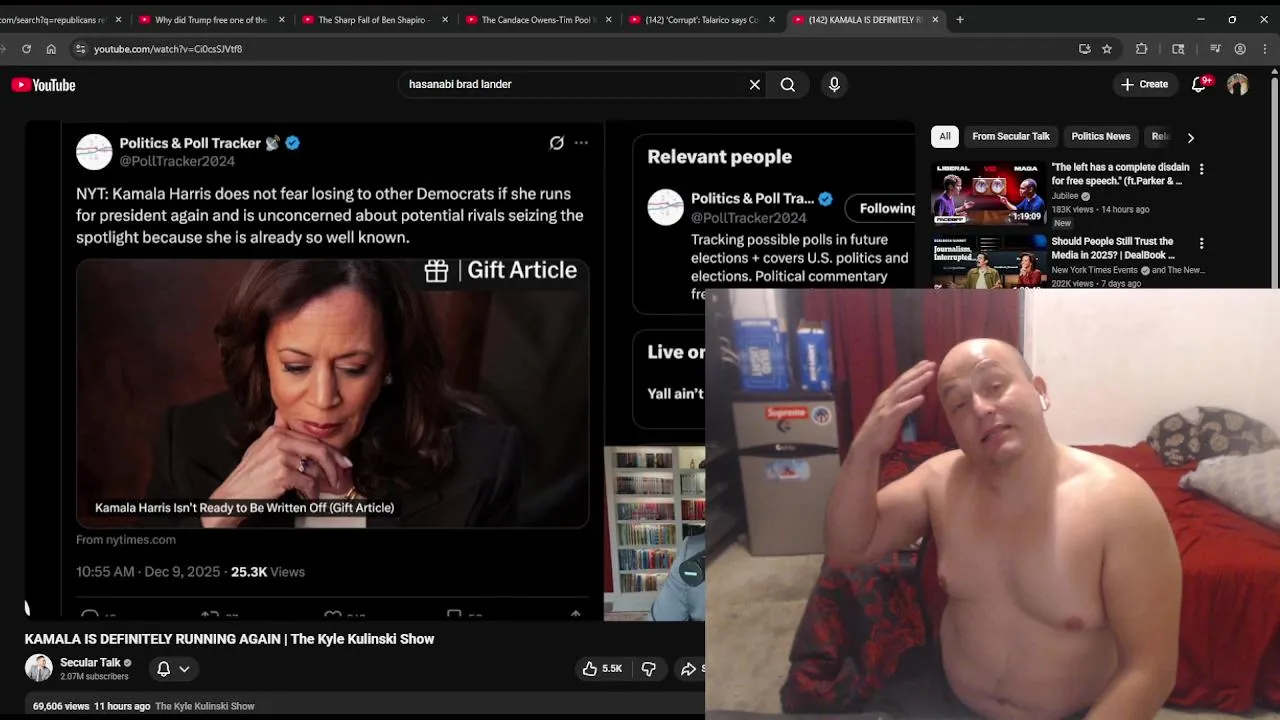Open a new browser tab

[960, 19]
